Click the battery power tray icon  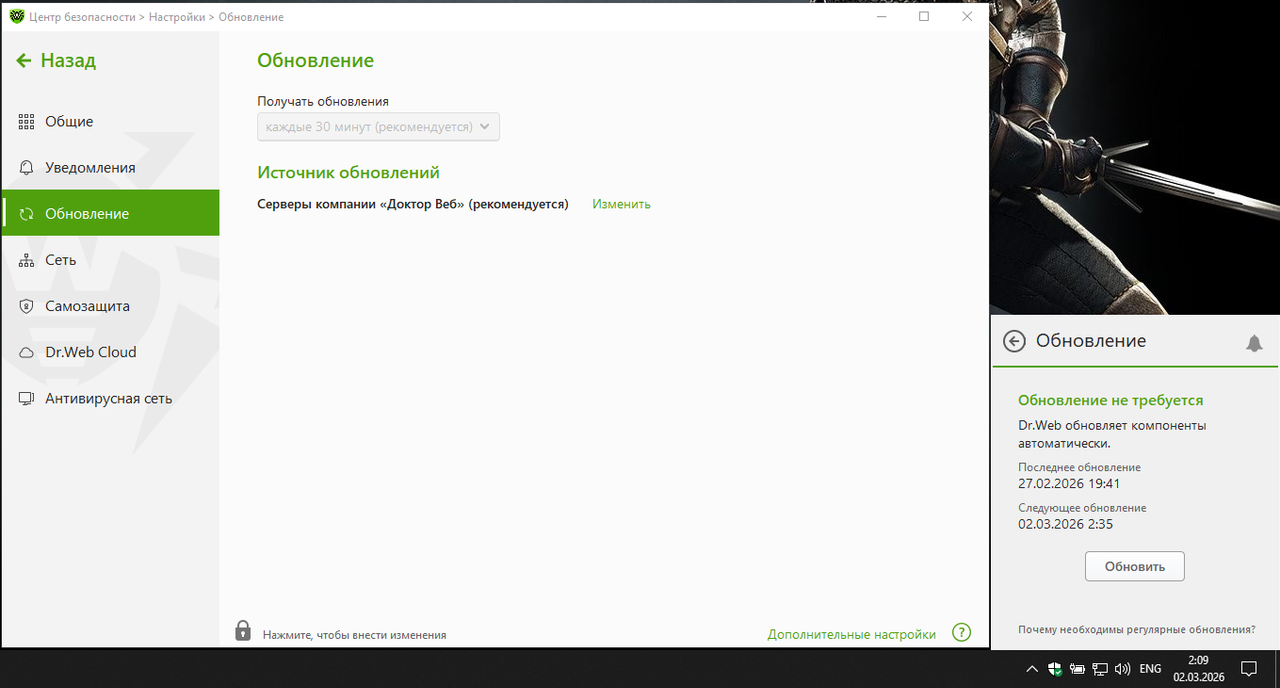click(x=1077, y=668)
